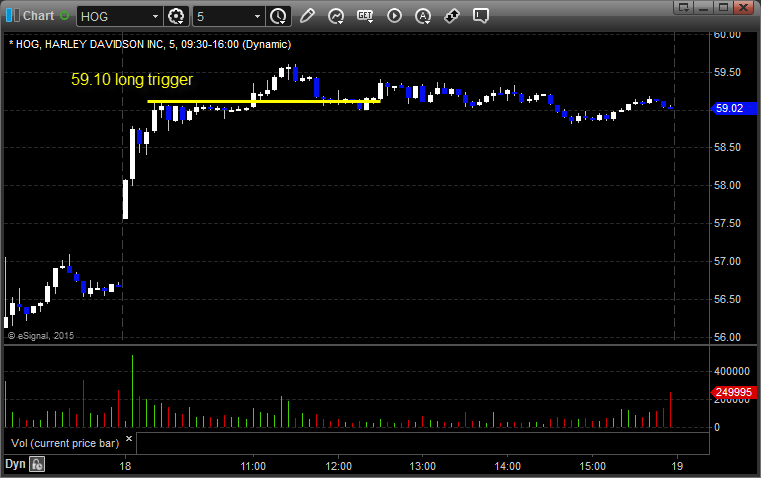761x478 pixels.
Task: Click the trade arrows icon
Action: tap(452, 16)
